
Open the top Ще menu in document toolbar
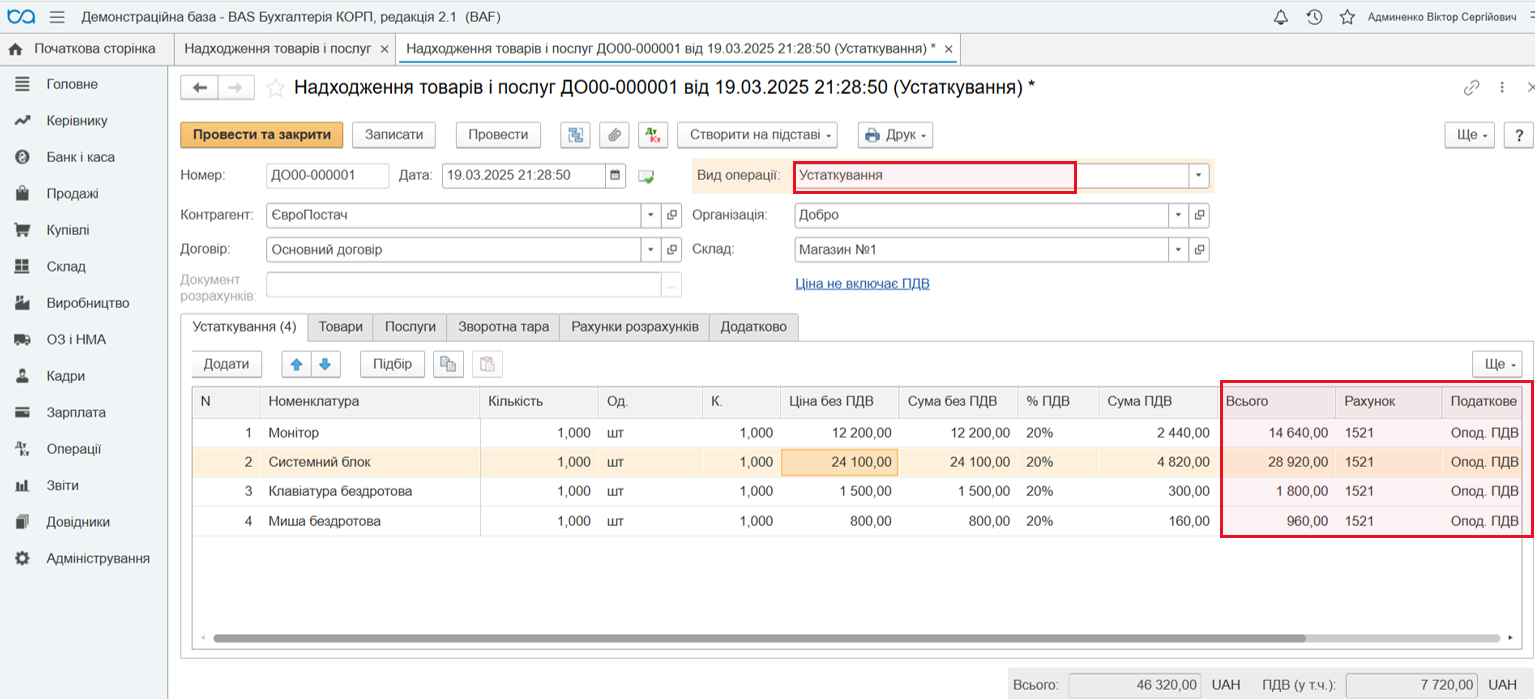(x=1469, y=135)
